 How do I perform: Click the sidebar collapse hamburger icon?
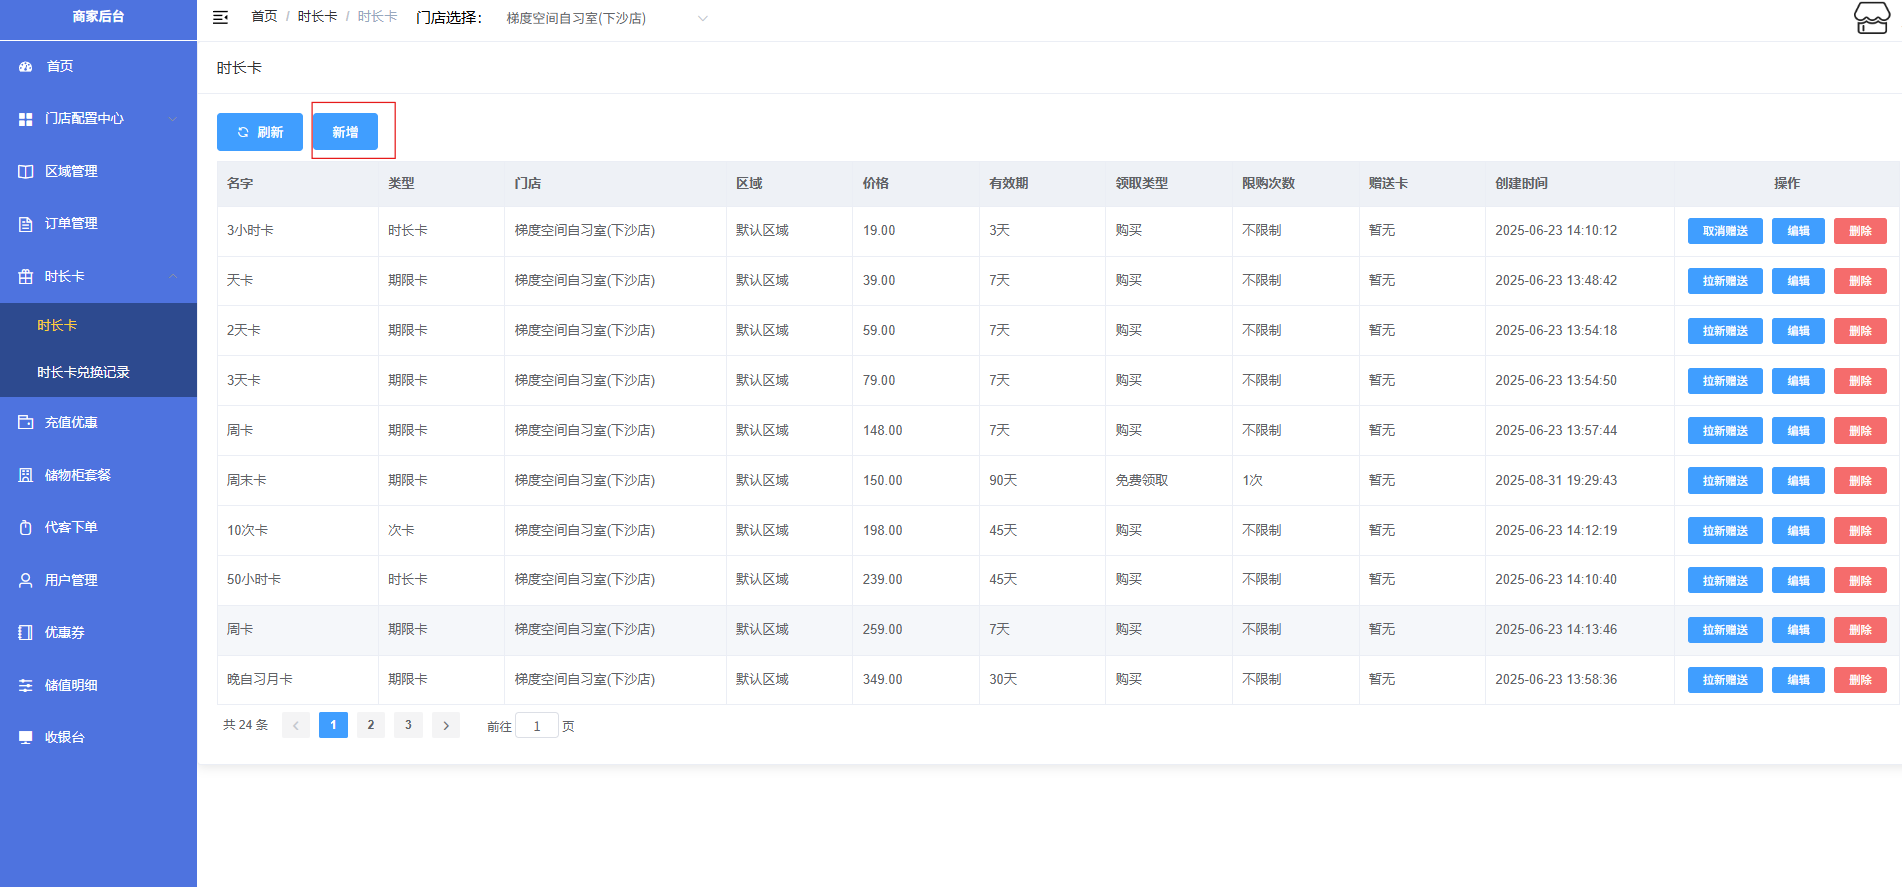coord(221,17)
